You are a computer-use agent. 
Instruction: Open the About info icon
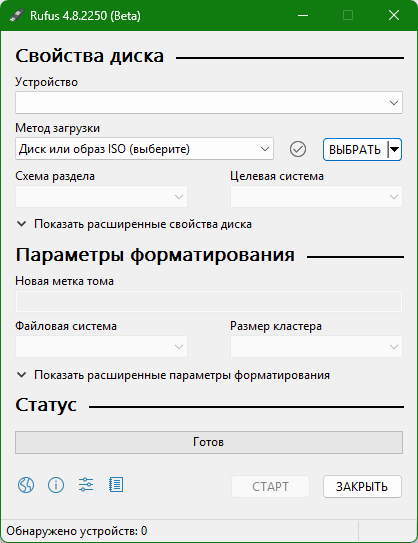pos(56,485)
